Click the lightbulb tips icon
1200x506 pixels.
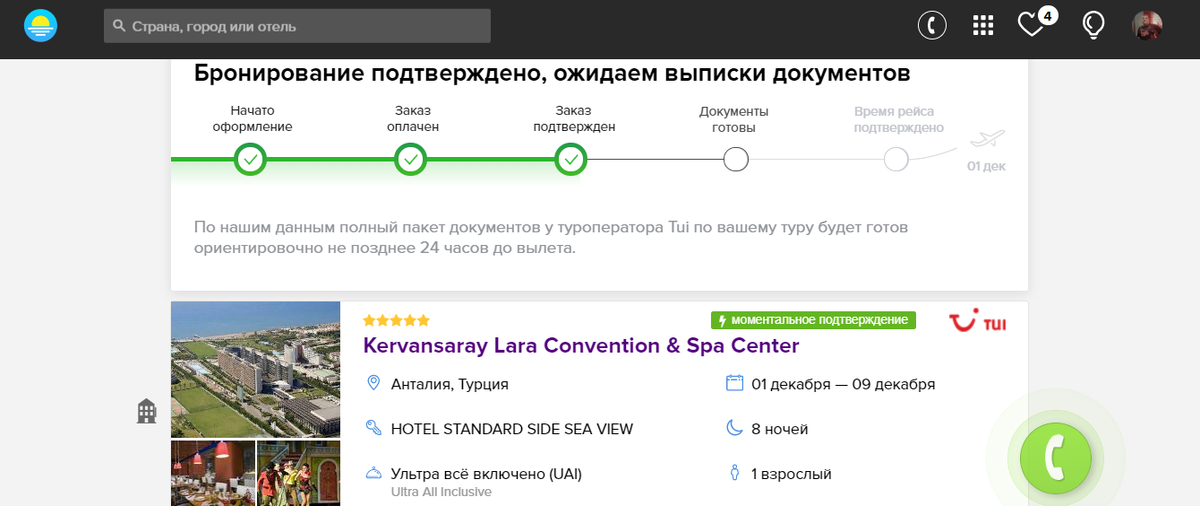click(x=1093, y=25)
